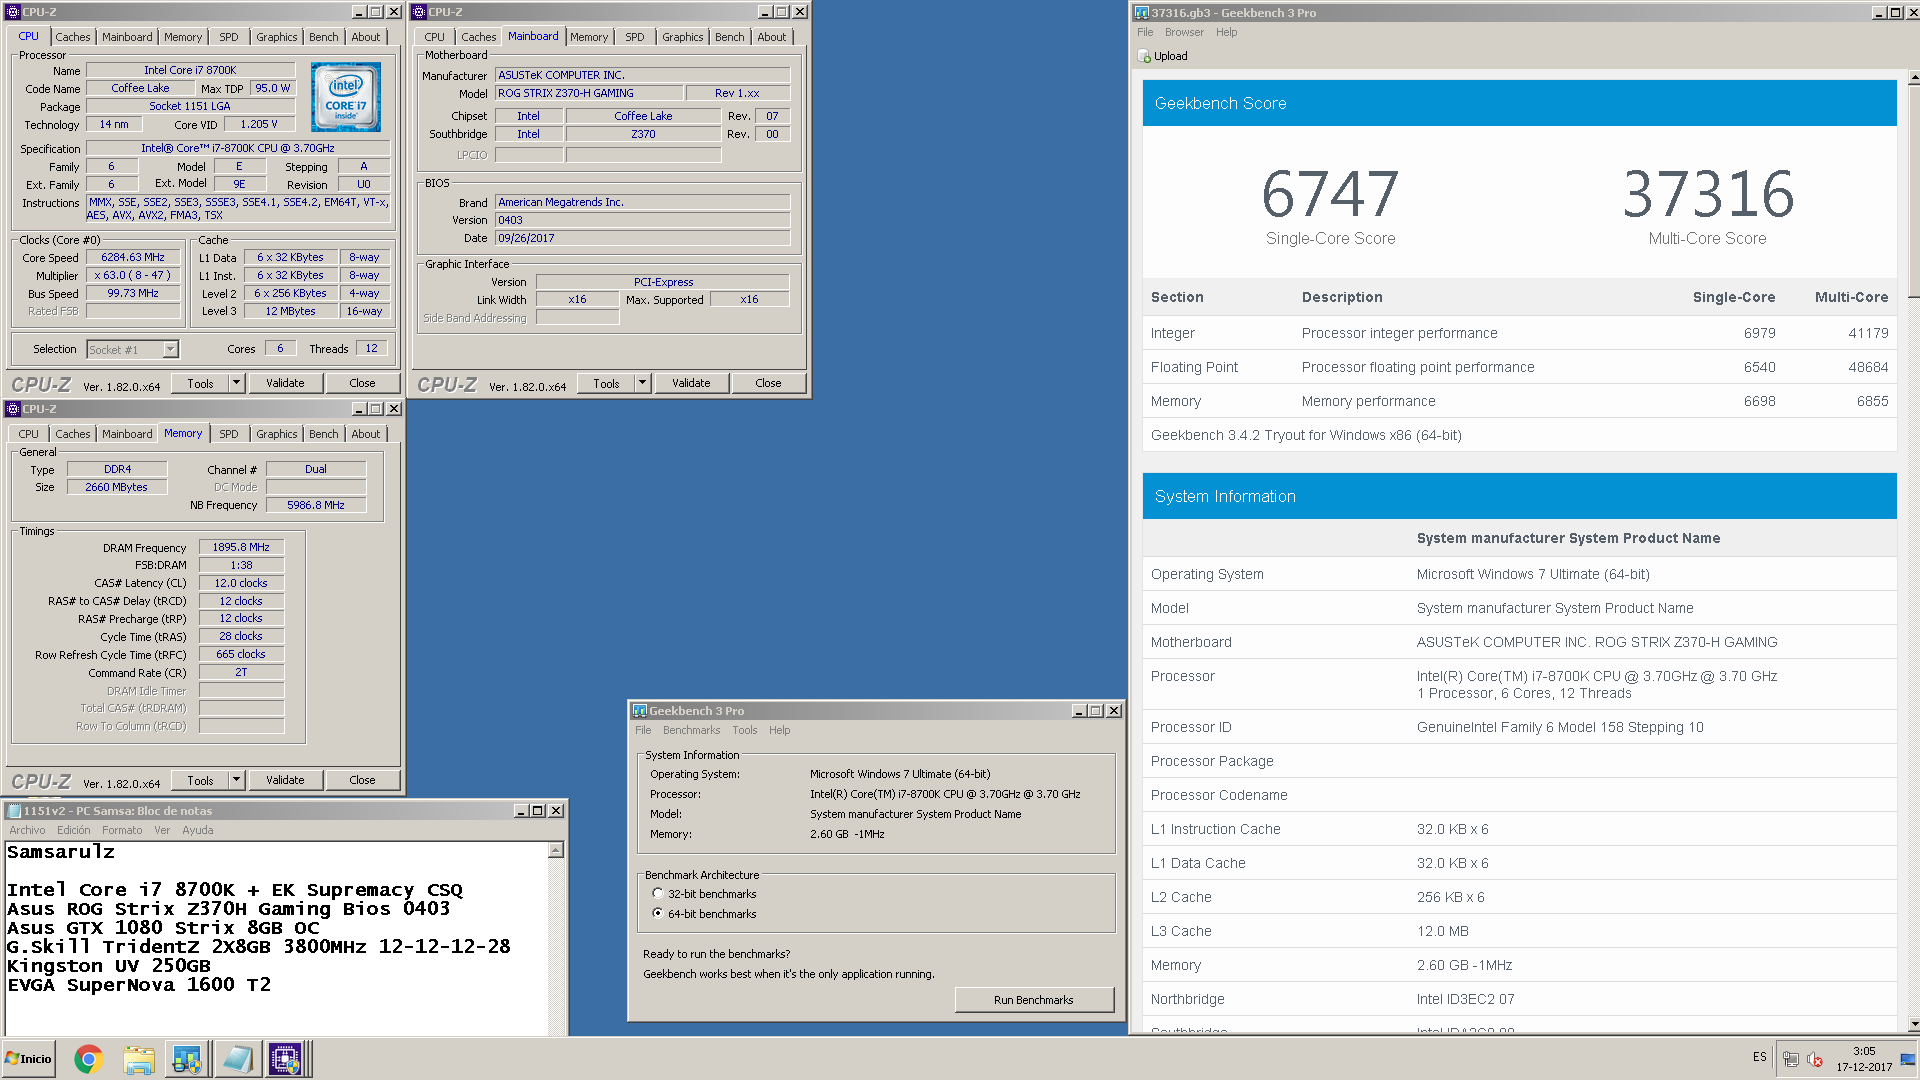Open Benchmarks menu in Geekbench 3 Pro dialog
Viewport: 1920px width, 1080px height.
691,730
